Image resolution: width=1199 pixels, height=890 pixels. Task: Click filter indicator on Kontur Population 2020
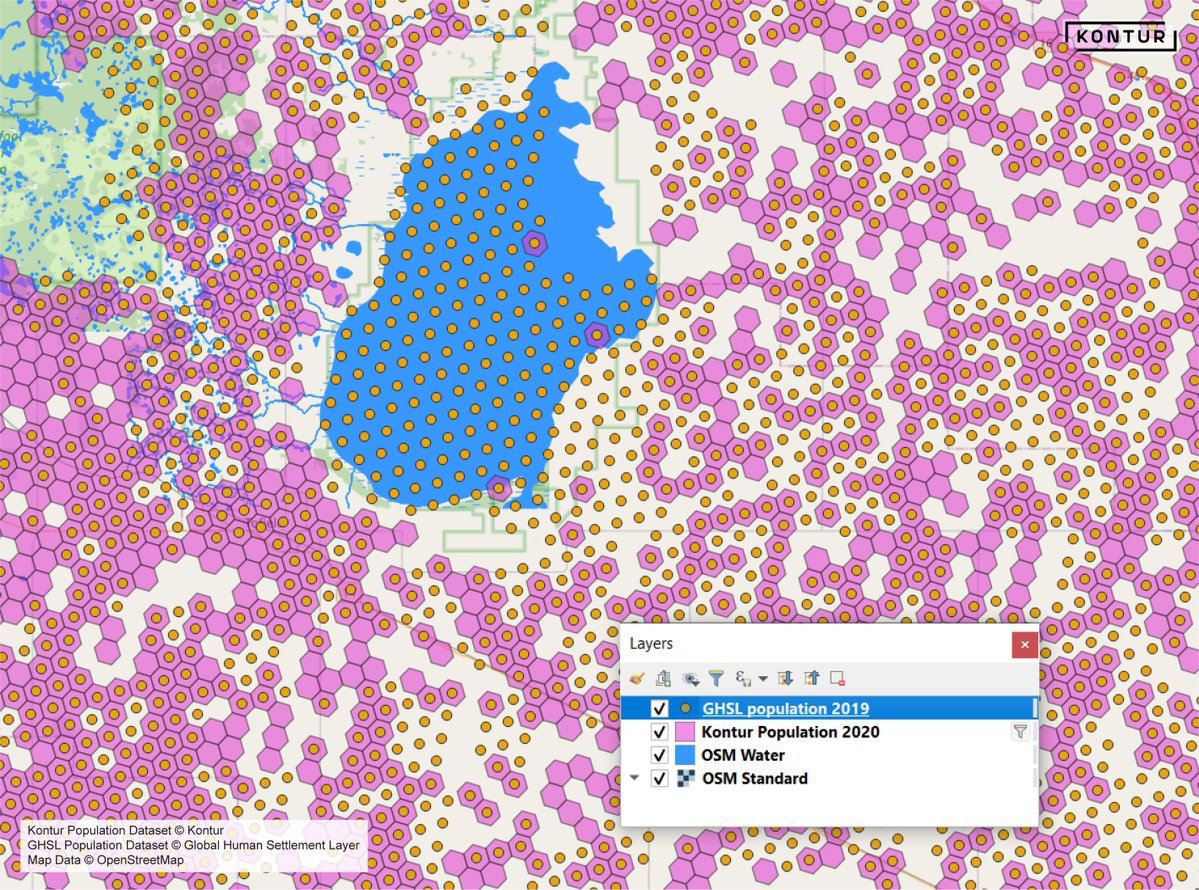[x=1019, y=732]
